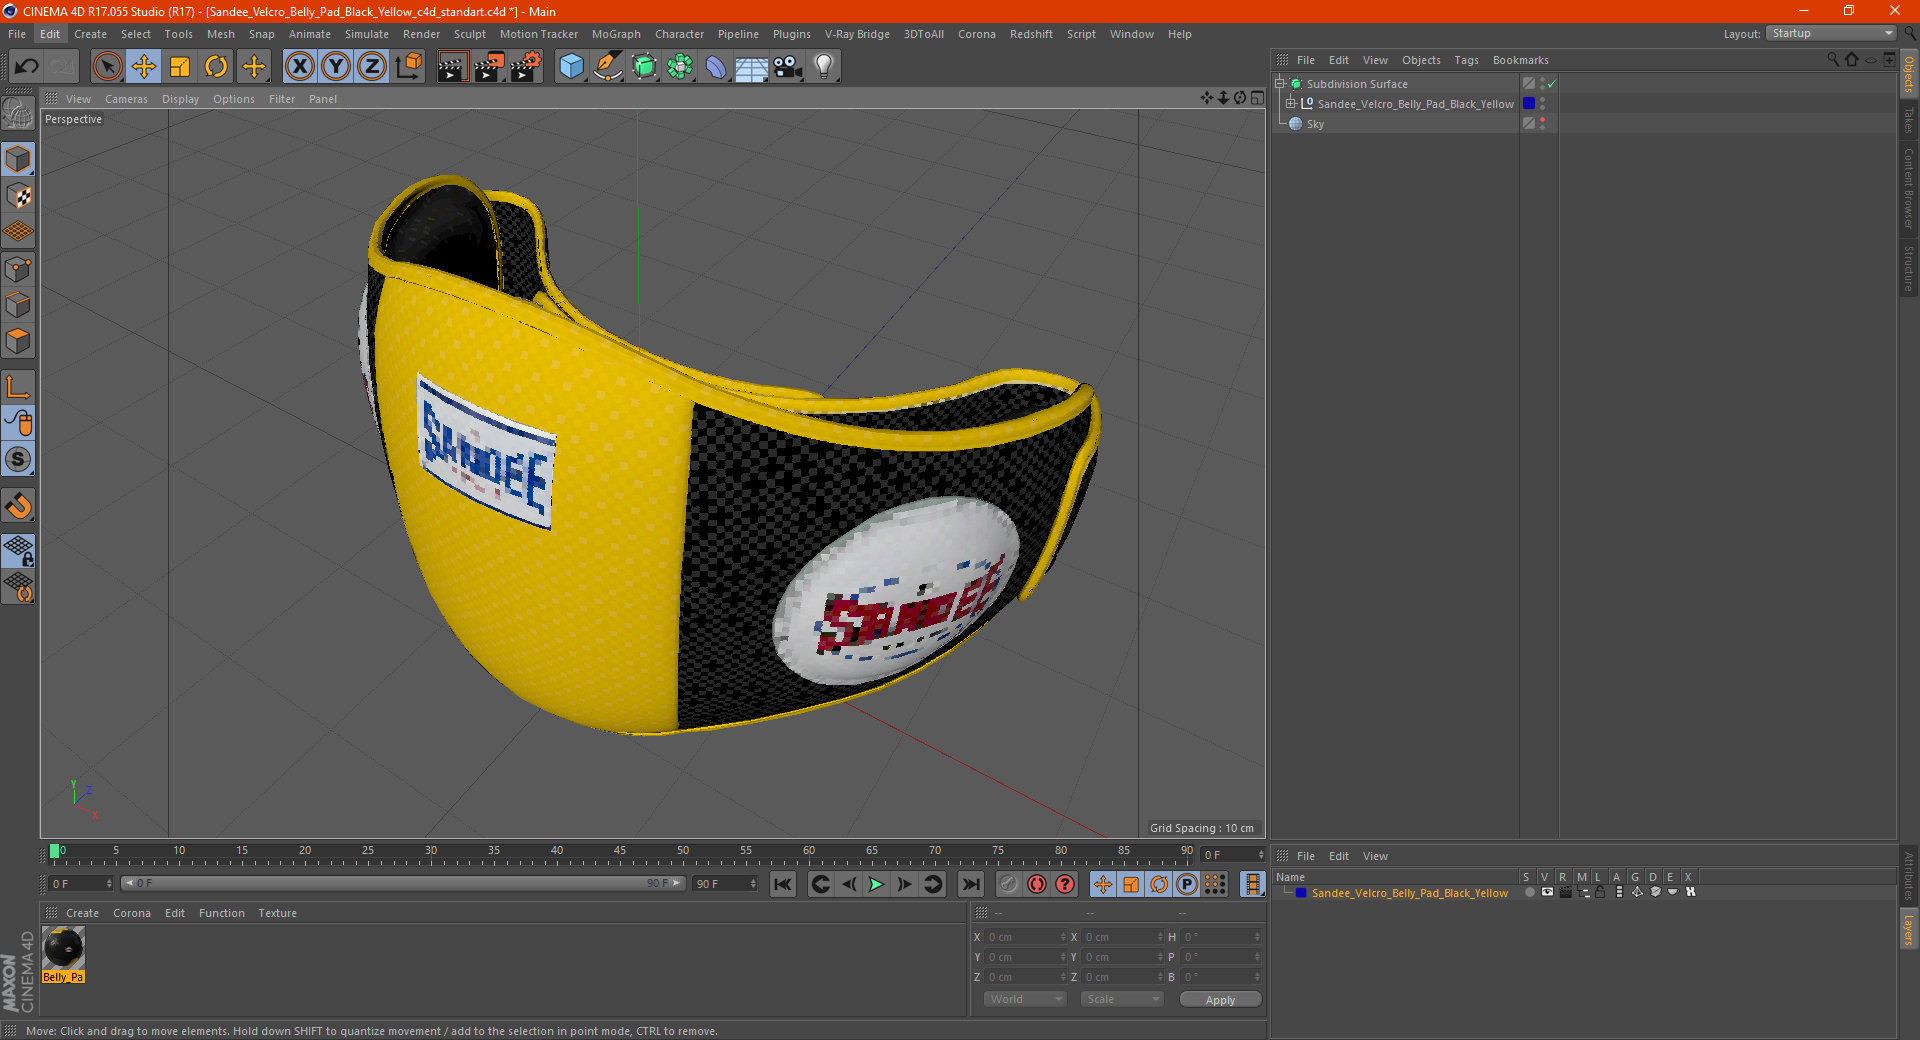The image size is (1920, 1040).
Task: Toggle Y axis lock icon
Action: [x=336, y=67]
